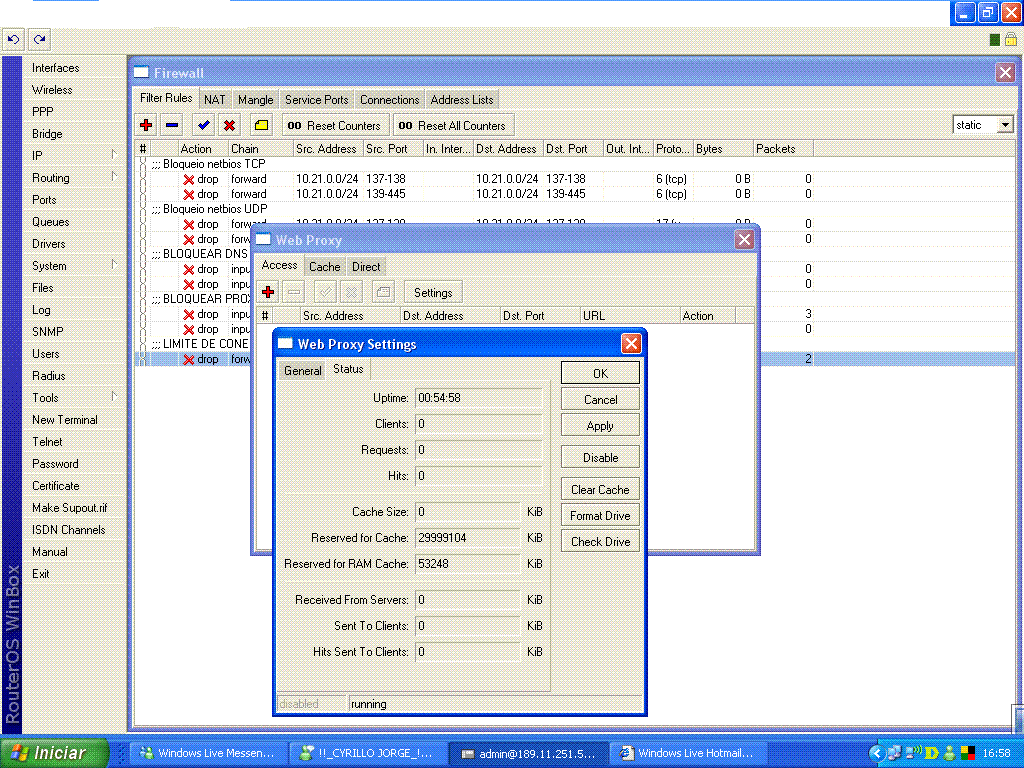Screen dimensions: 1024x768
Task: Click drop icon of 139-445 tcp rule
Action: coord(189,194)
